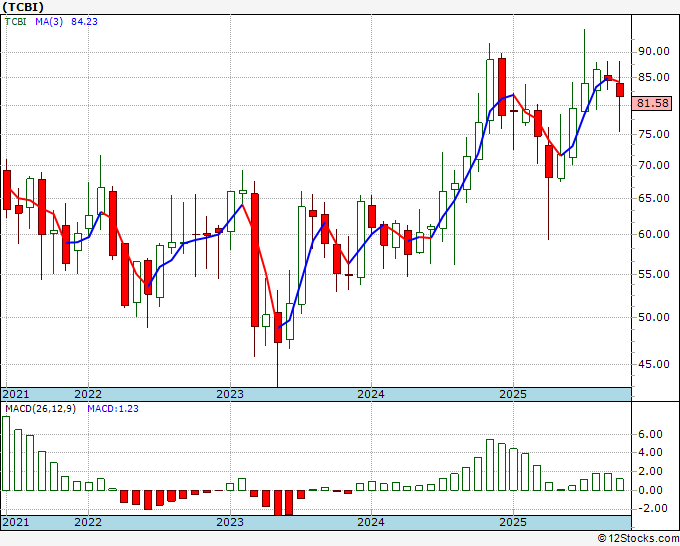Click 2024 on the price chart timeline
This screenshot has width=680, height=546.
(x=371, y=394)
